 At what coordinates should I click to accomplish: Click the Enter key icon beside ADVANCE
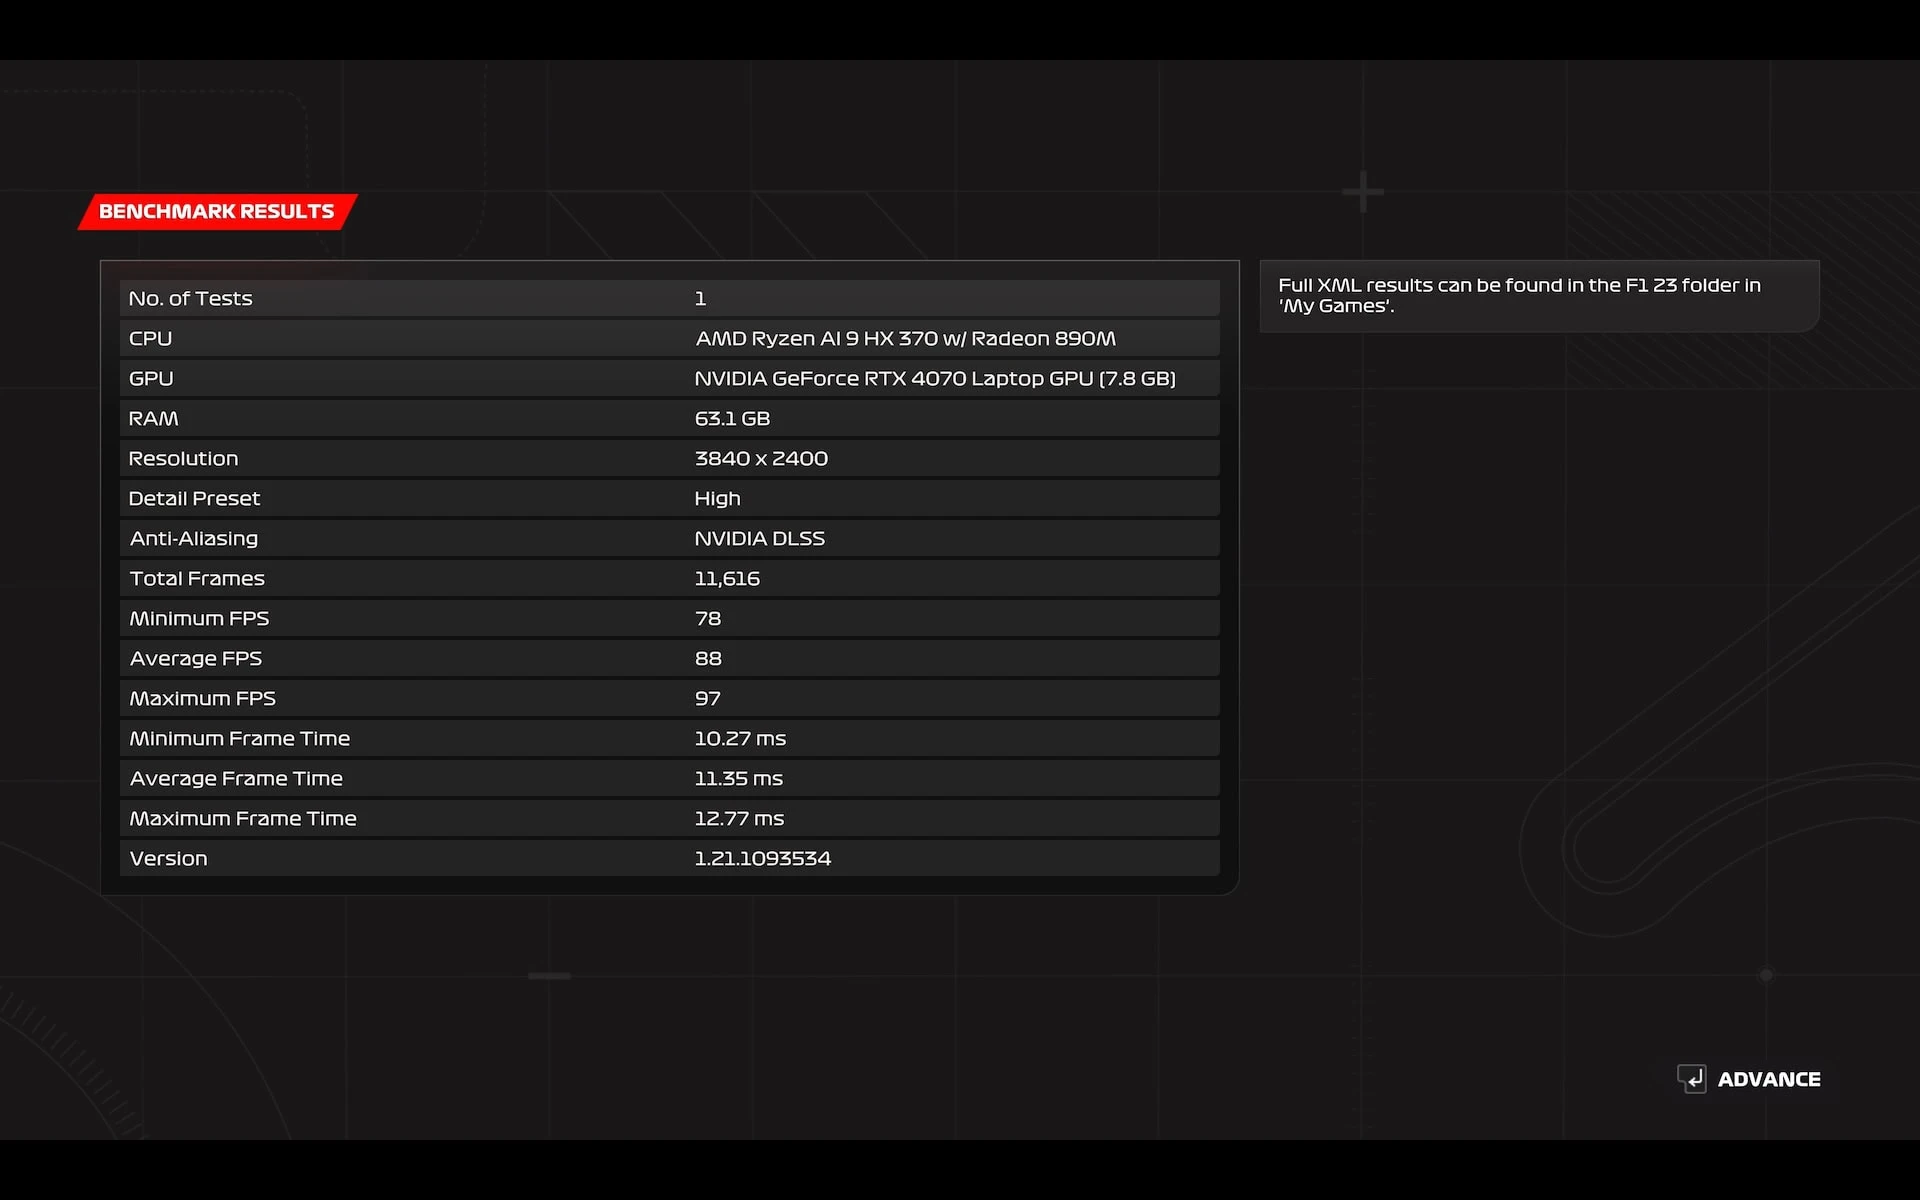1692,1079
